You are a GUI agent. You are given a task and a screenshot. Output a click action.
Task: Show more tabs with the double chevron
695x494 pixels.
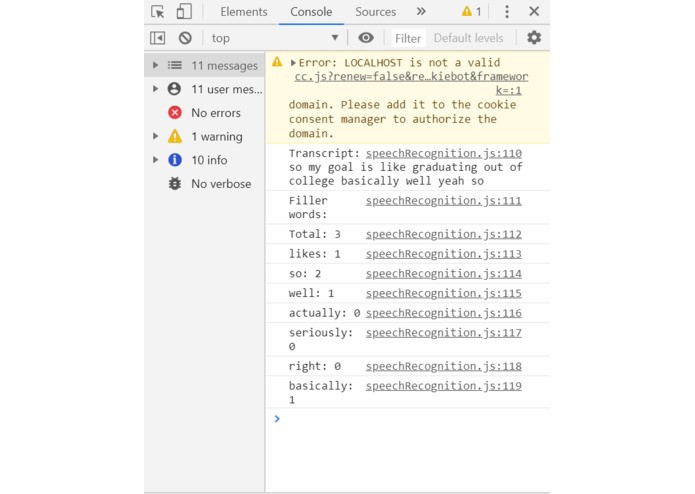[x=421, y=12]
